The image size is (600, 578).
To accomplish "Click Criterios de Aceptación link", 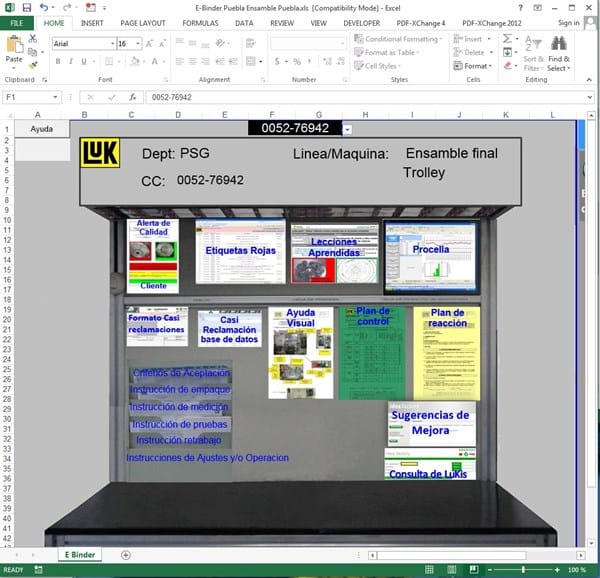I will (x=181, y=373).
